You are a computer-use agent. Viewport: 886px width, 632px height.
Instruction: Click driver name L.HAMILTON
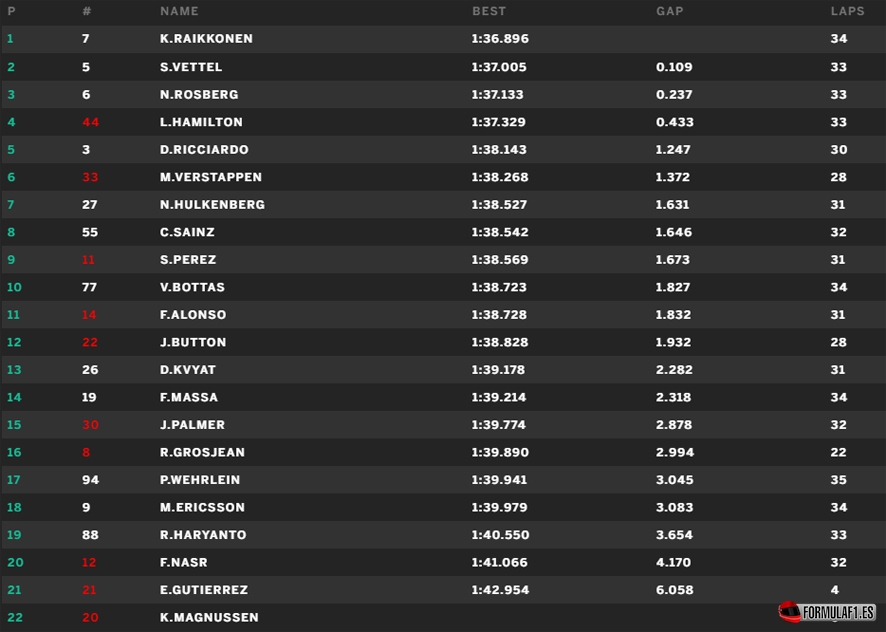(x=201, y=122)
